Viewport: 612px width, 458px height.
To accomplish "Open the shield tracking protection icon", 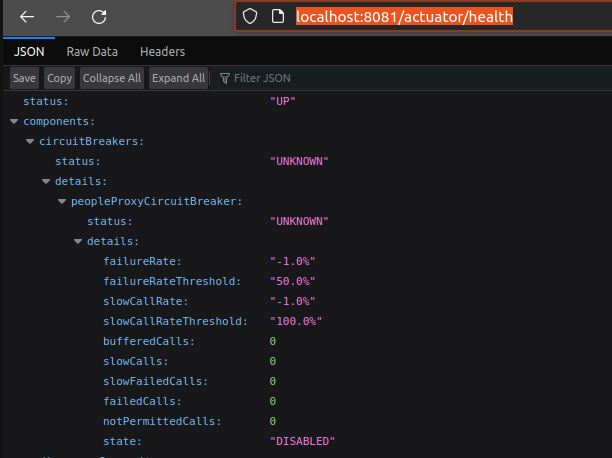I will [x=250, y=16].
